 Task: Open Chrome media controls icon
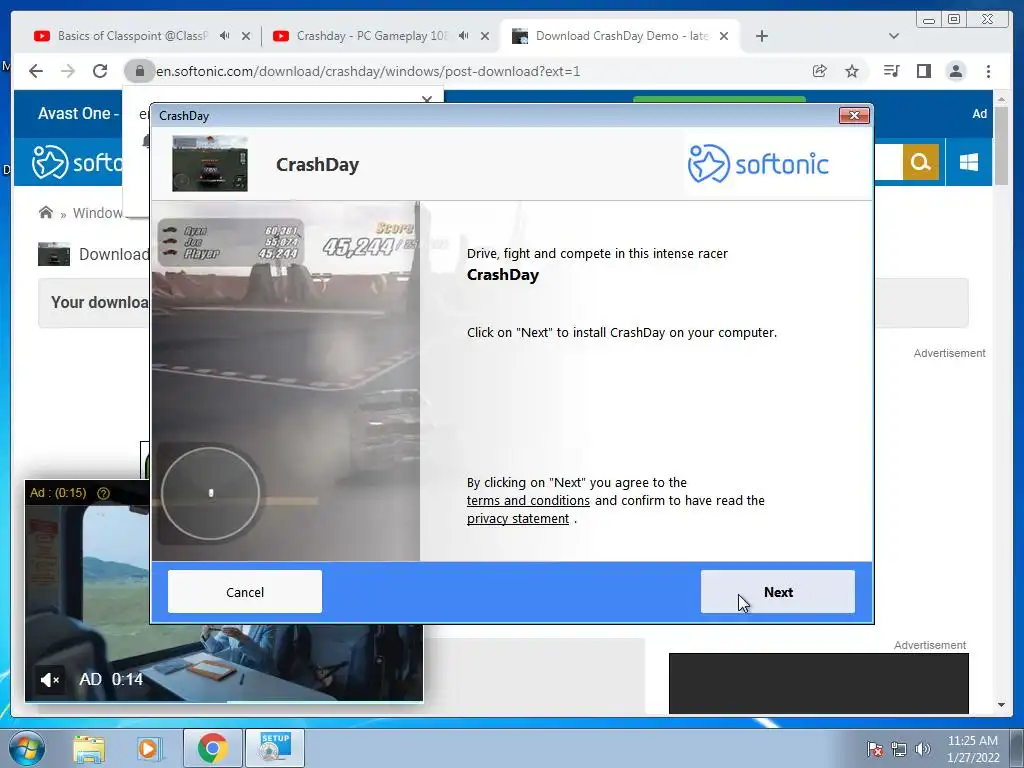pos(891,71)
